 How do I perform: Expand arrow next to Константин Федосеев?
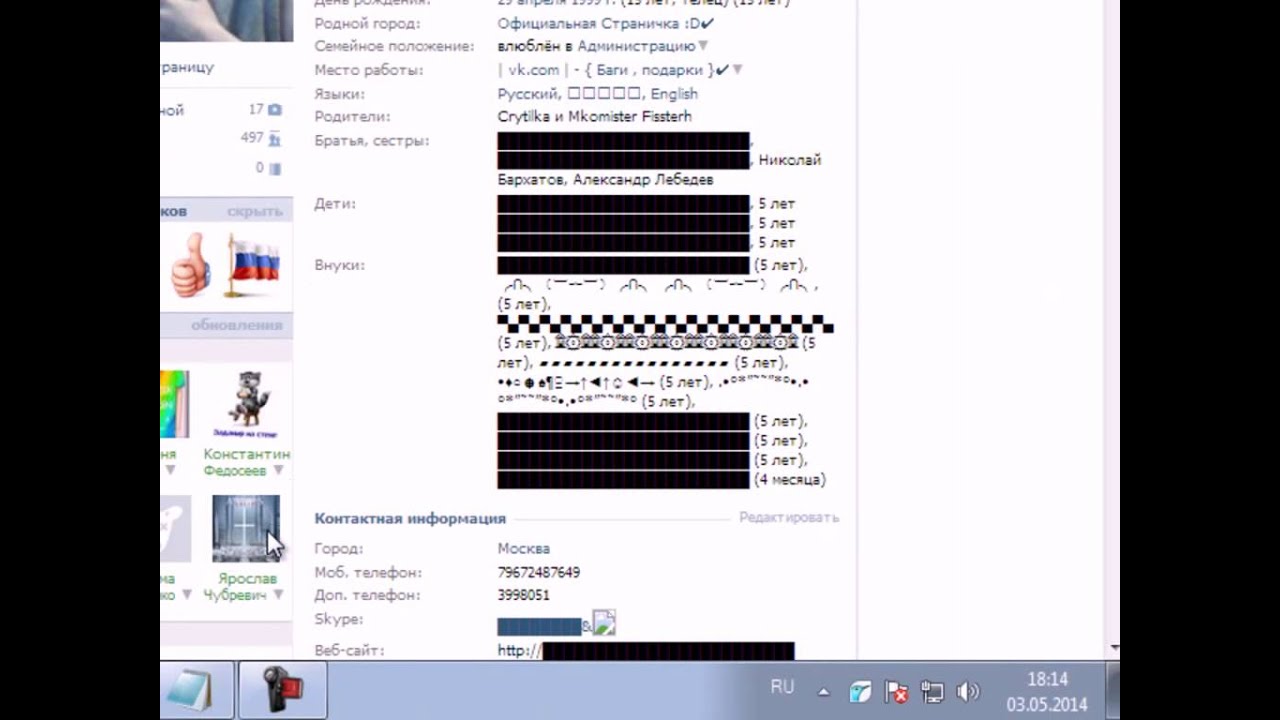point(278,470)
